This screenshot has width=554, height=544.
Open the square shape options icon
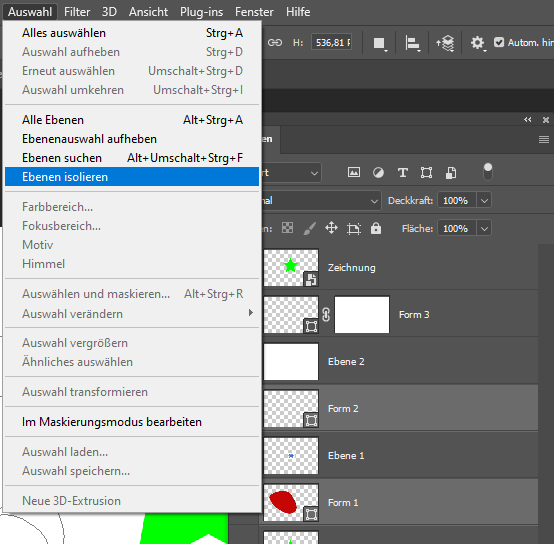point(380,43)
